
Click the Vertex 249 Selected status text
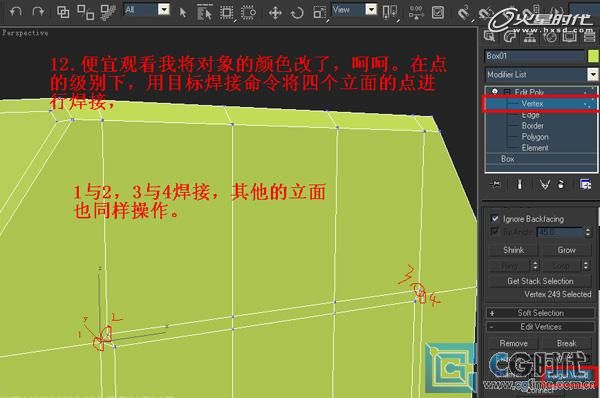pyautogui.click(x=558, y=294)
